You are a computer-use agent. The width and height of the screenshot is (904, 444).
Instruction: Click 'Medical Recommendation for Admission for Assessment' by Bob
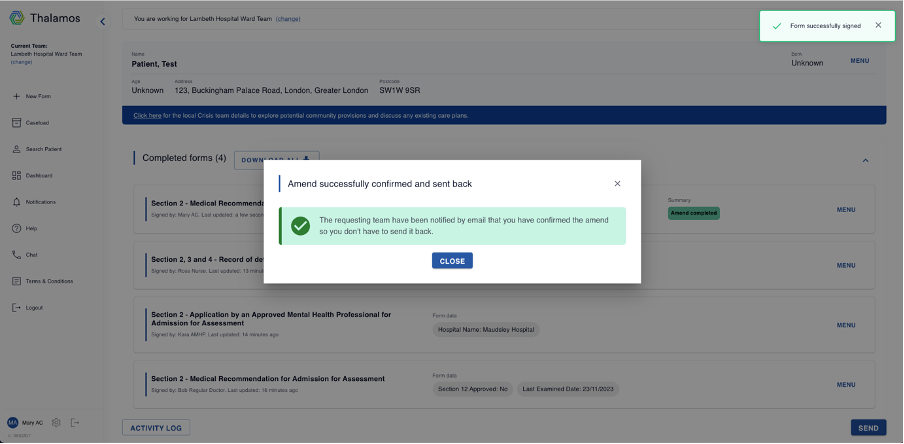pyautogui.click(x=268, y=379)
